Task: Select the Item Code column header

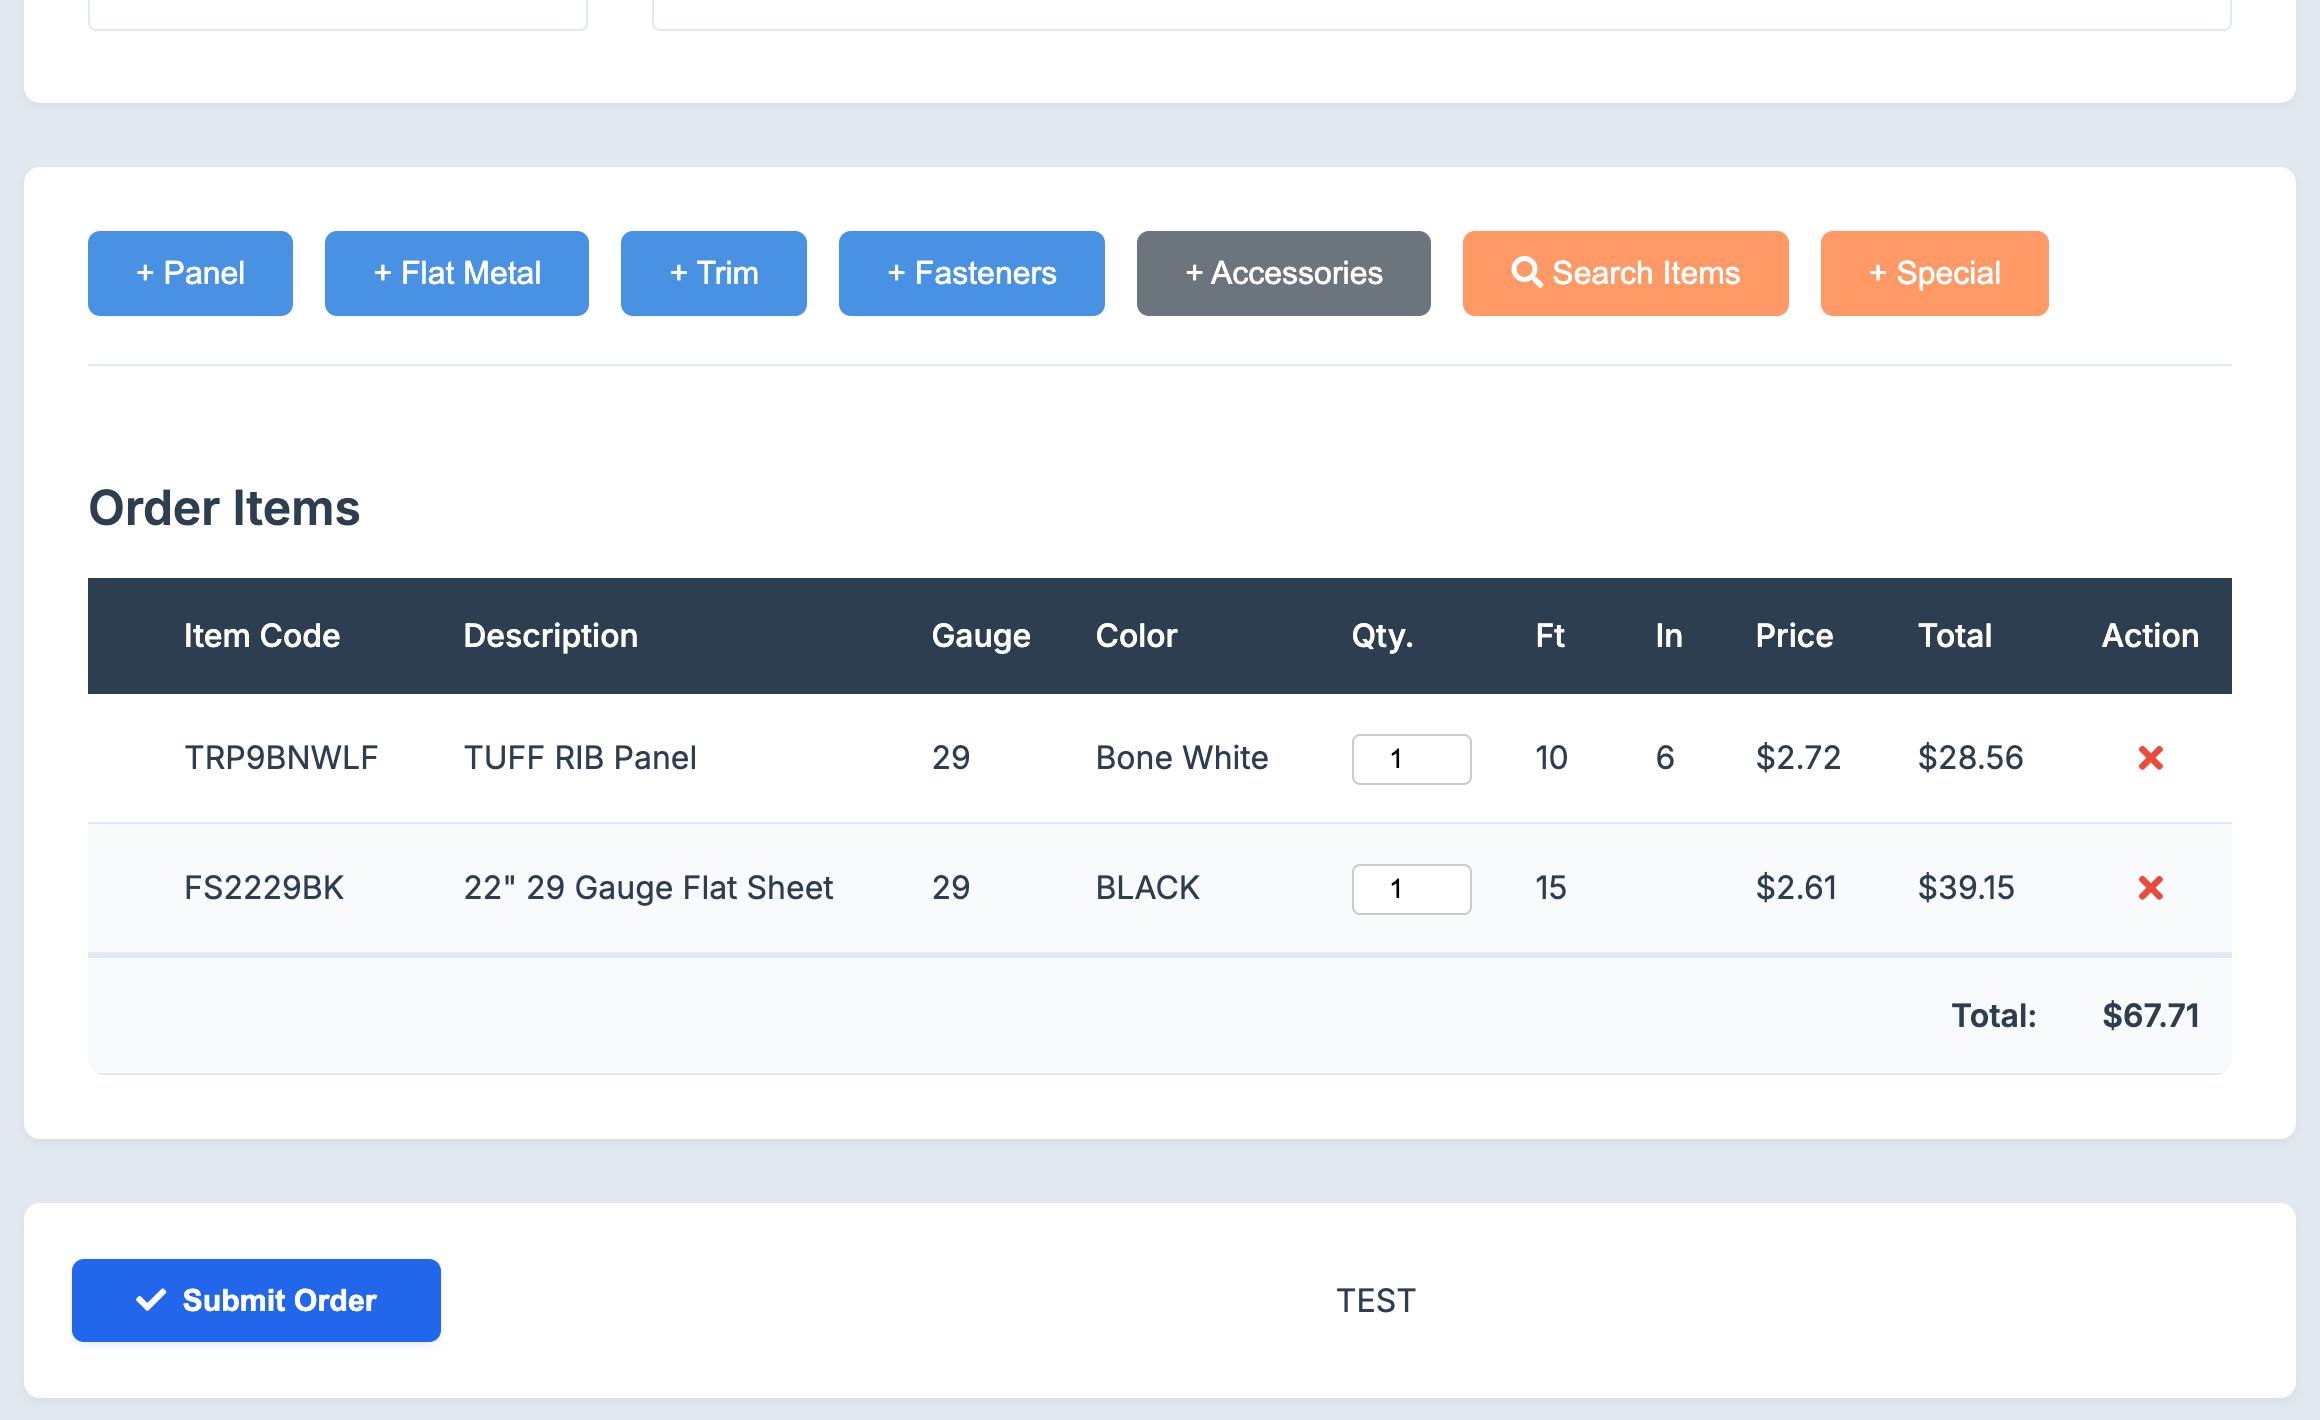Action: (262, 635)
